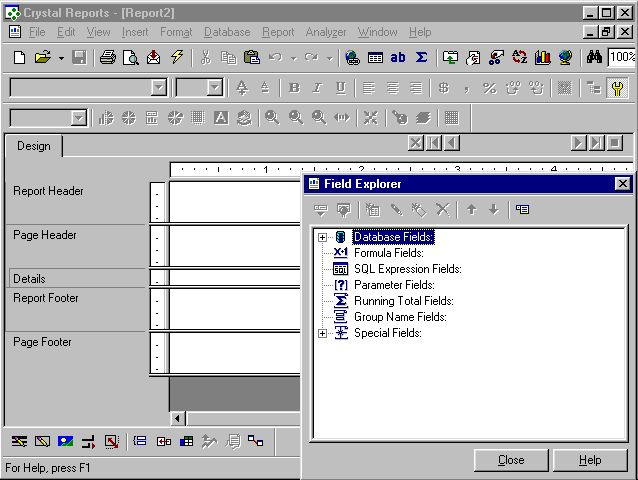Open the font name dropdown
This screenshot has height=480, width=638.
click(158, 87)
